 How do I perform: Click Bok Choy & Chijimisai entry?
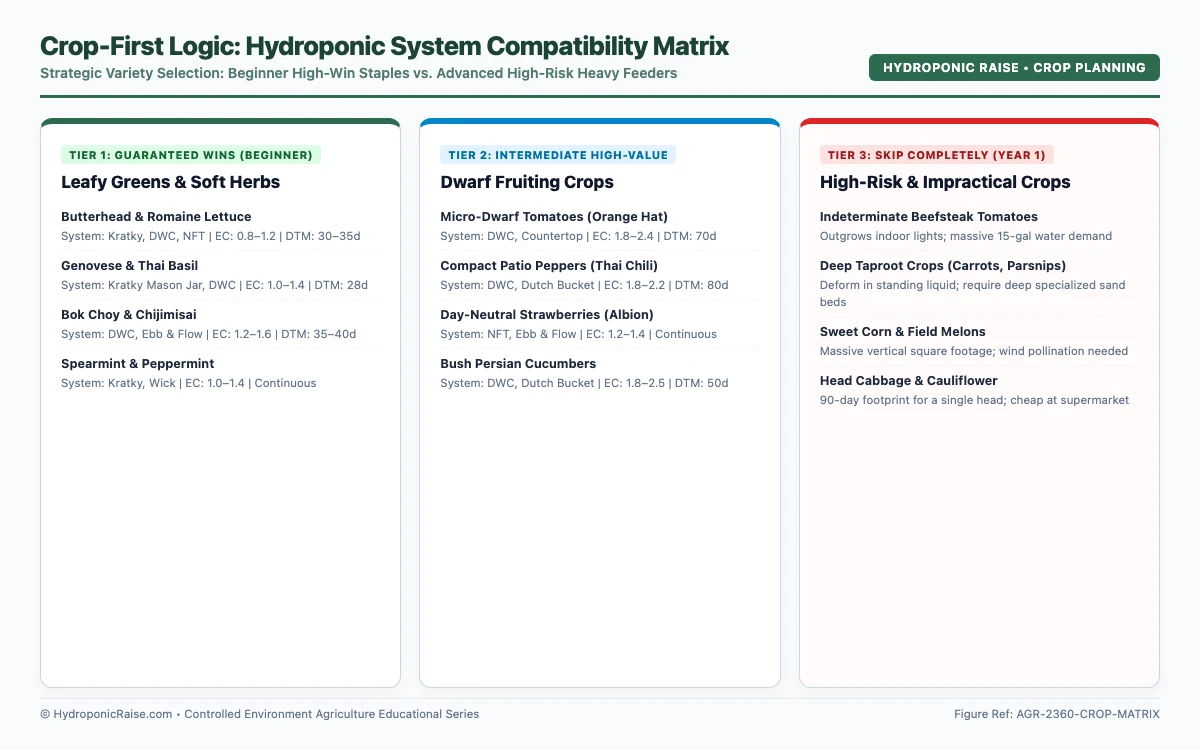click(x=129, y=315)
